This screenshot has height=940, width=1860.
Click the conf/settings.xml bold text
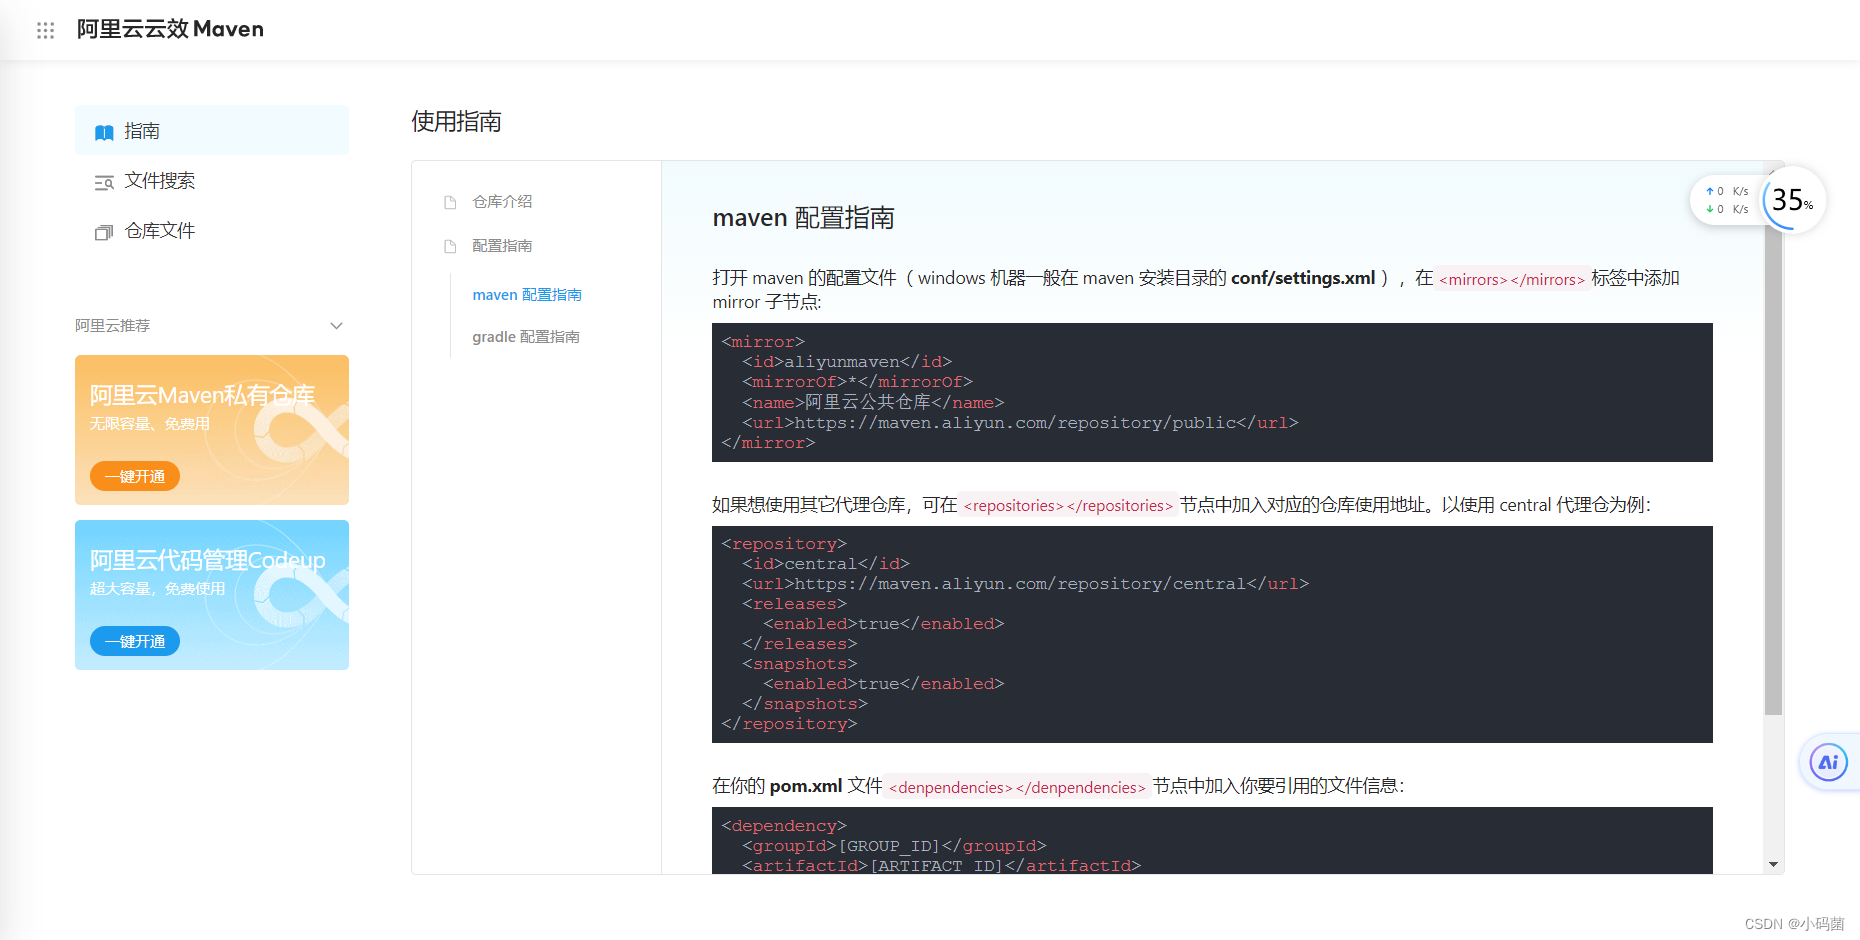coord(1303,278)
